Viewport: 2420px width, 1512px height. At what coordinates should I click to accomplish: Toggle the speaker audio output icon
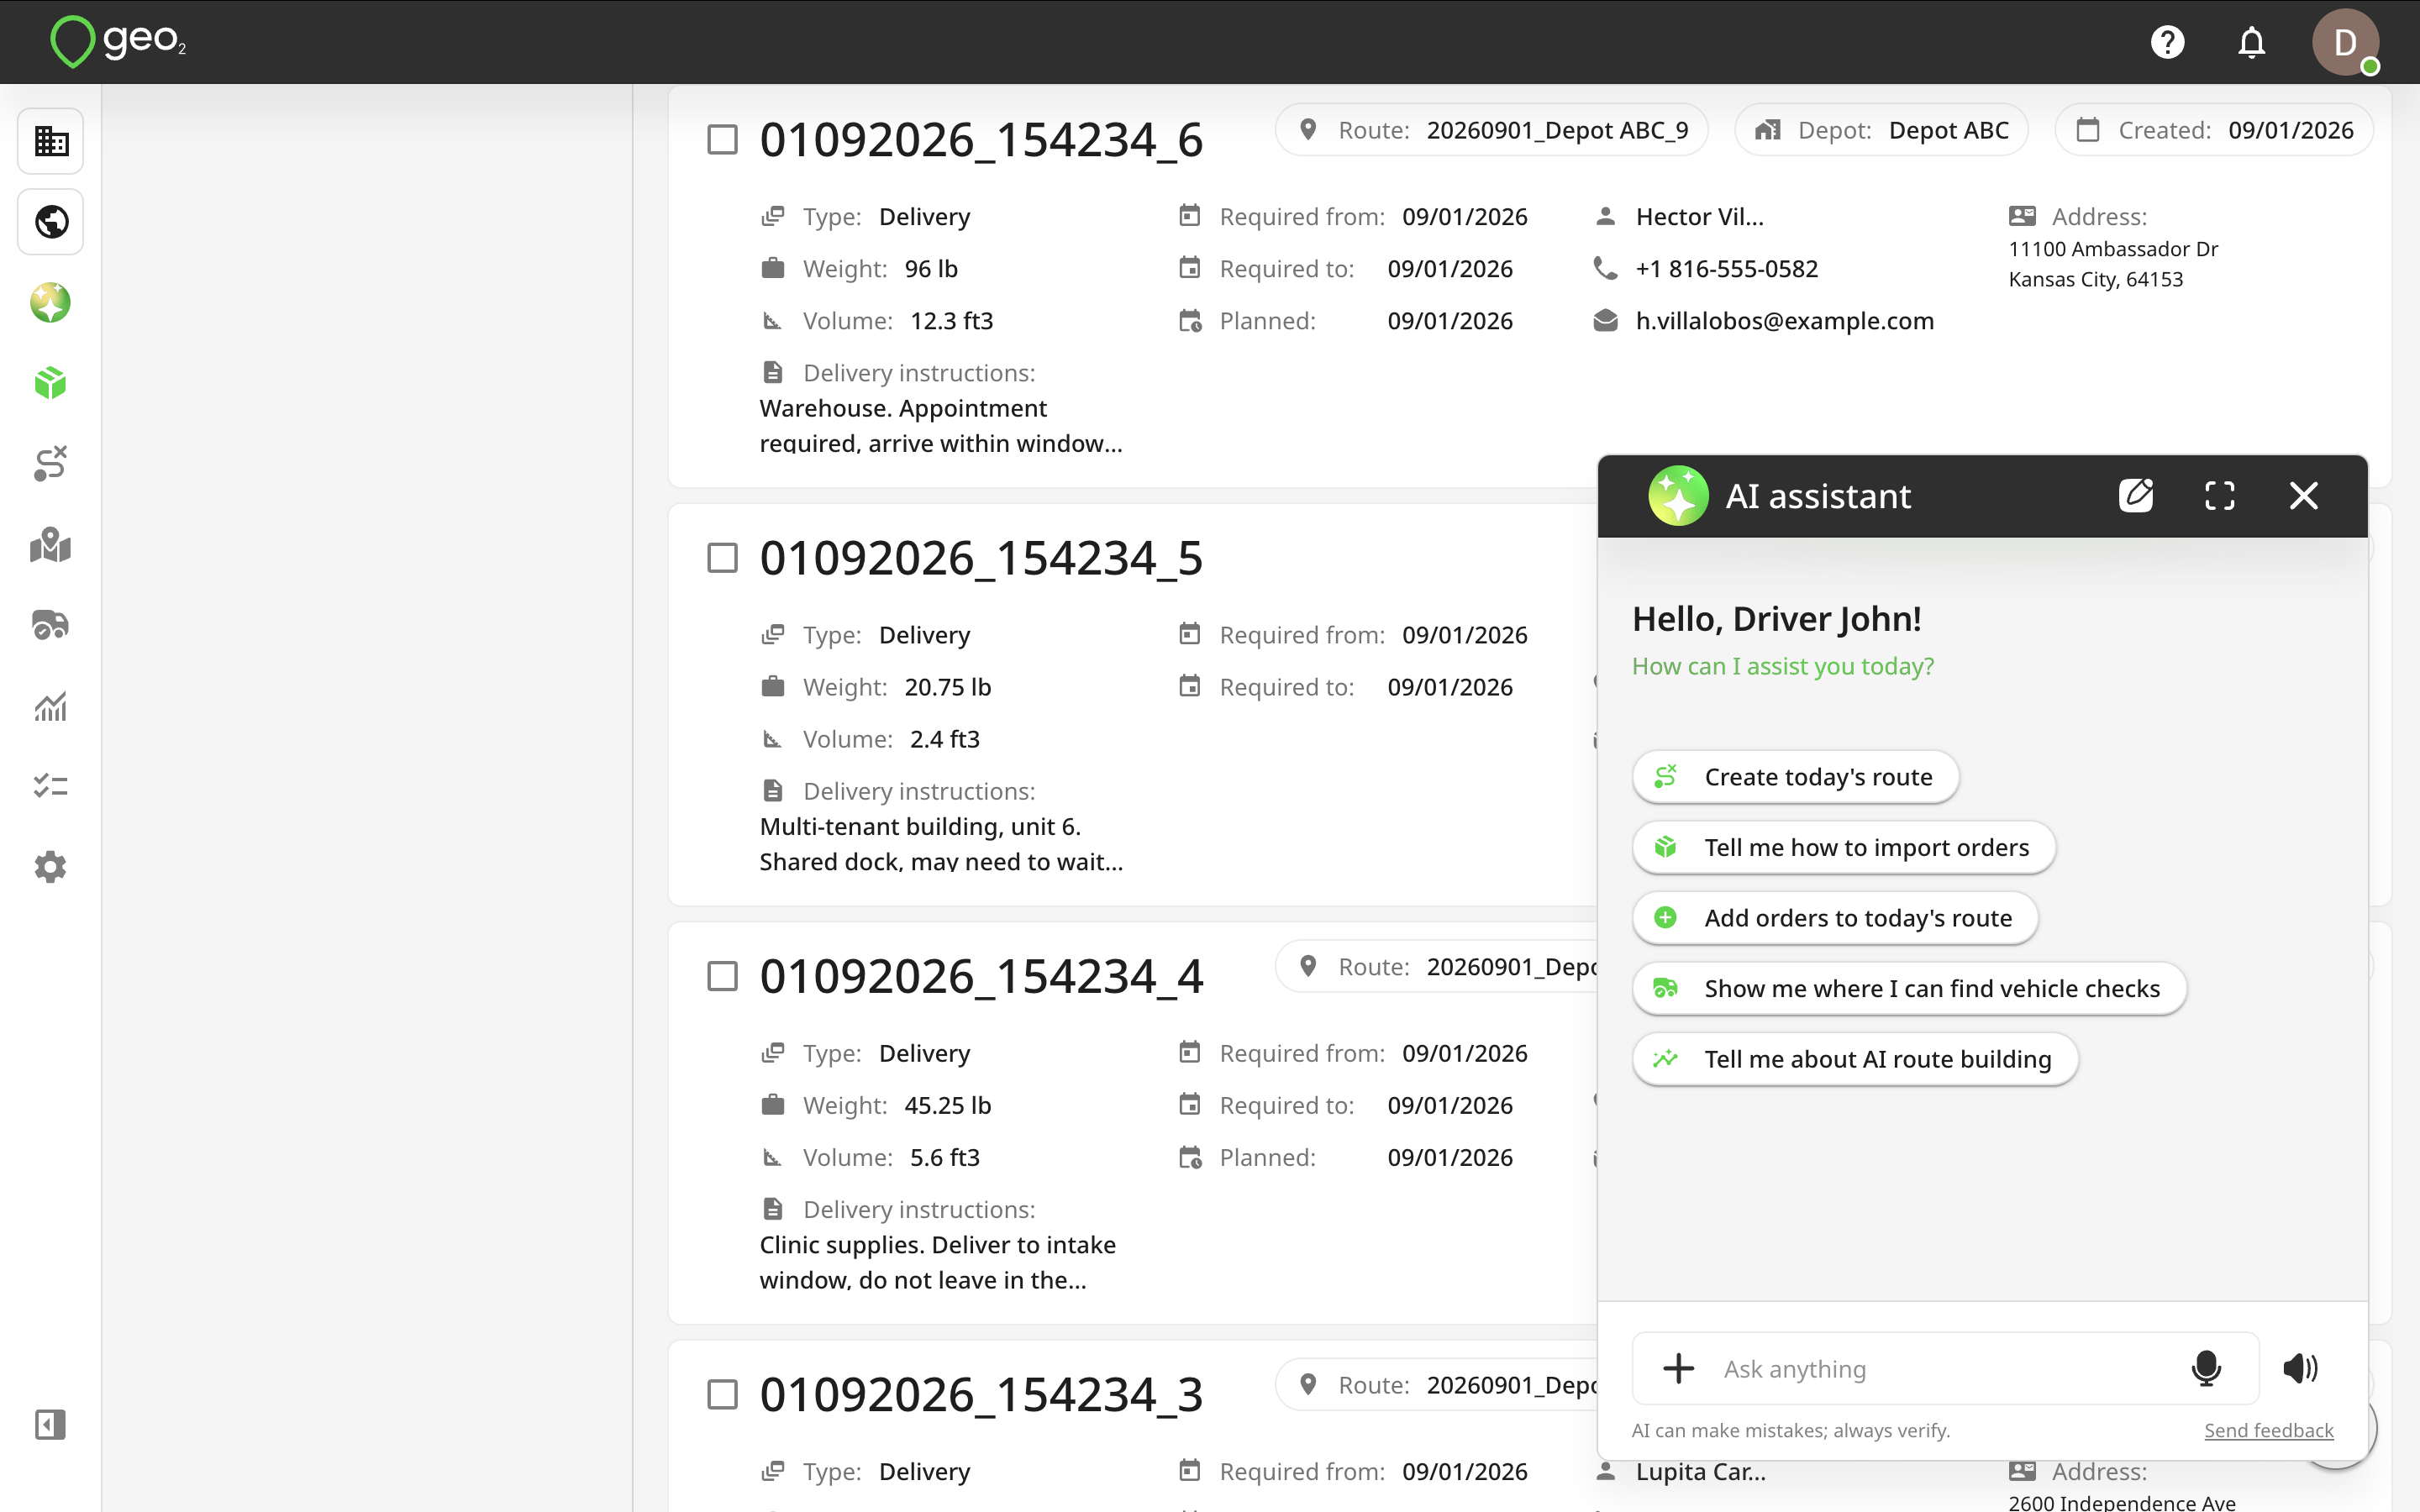pos(2300,1368)
